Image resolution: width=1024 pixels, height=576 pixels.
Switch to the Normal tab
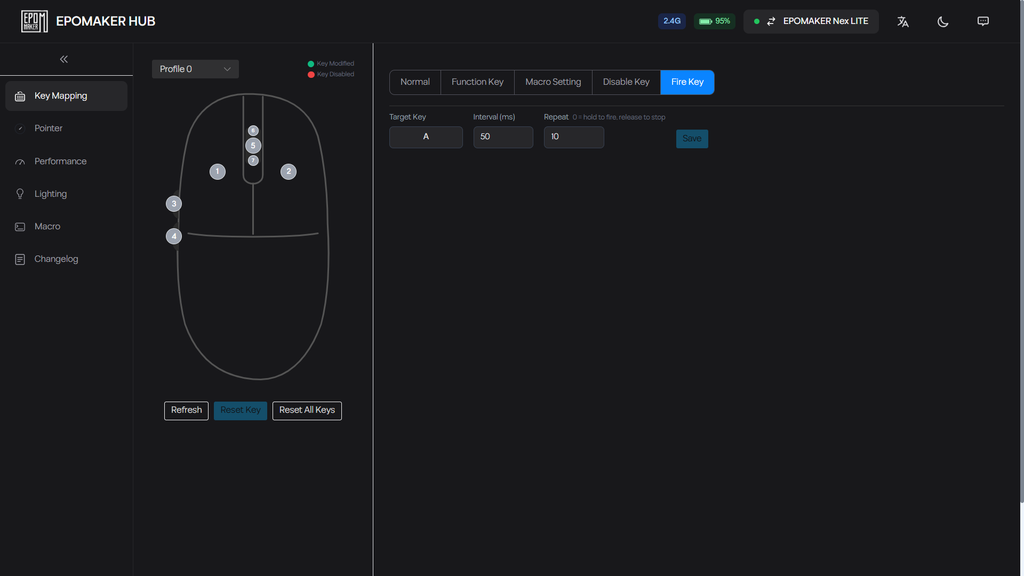[415, 82]
